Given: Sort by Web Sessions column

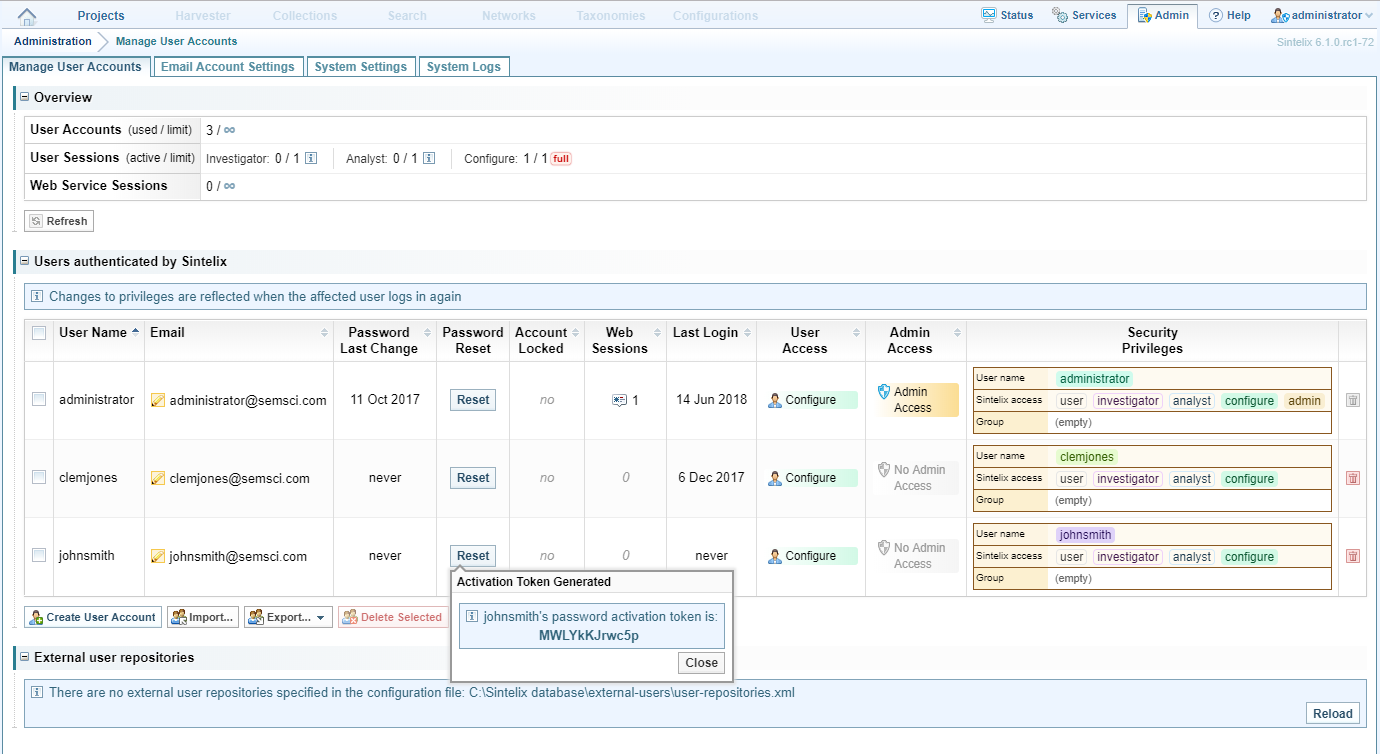Looking at the screenshot, I should 625,340.
